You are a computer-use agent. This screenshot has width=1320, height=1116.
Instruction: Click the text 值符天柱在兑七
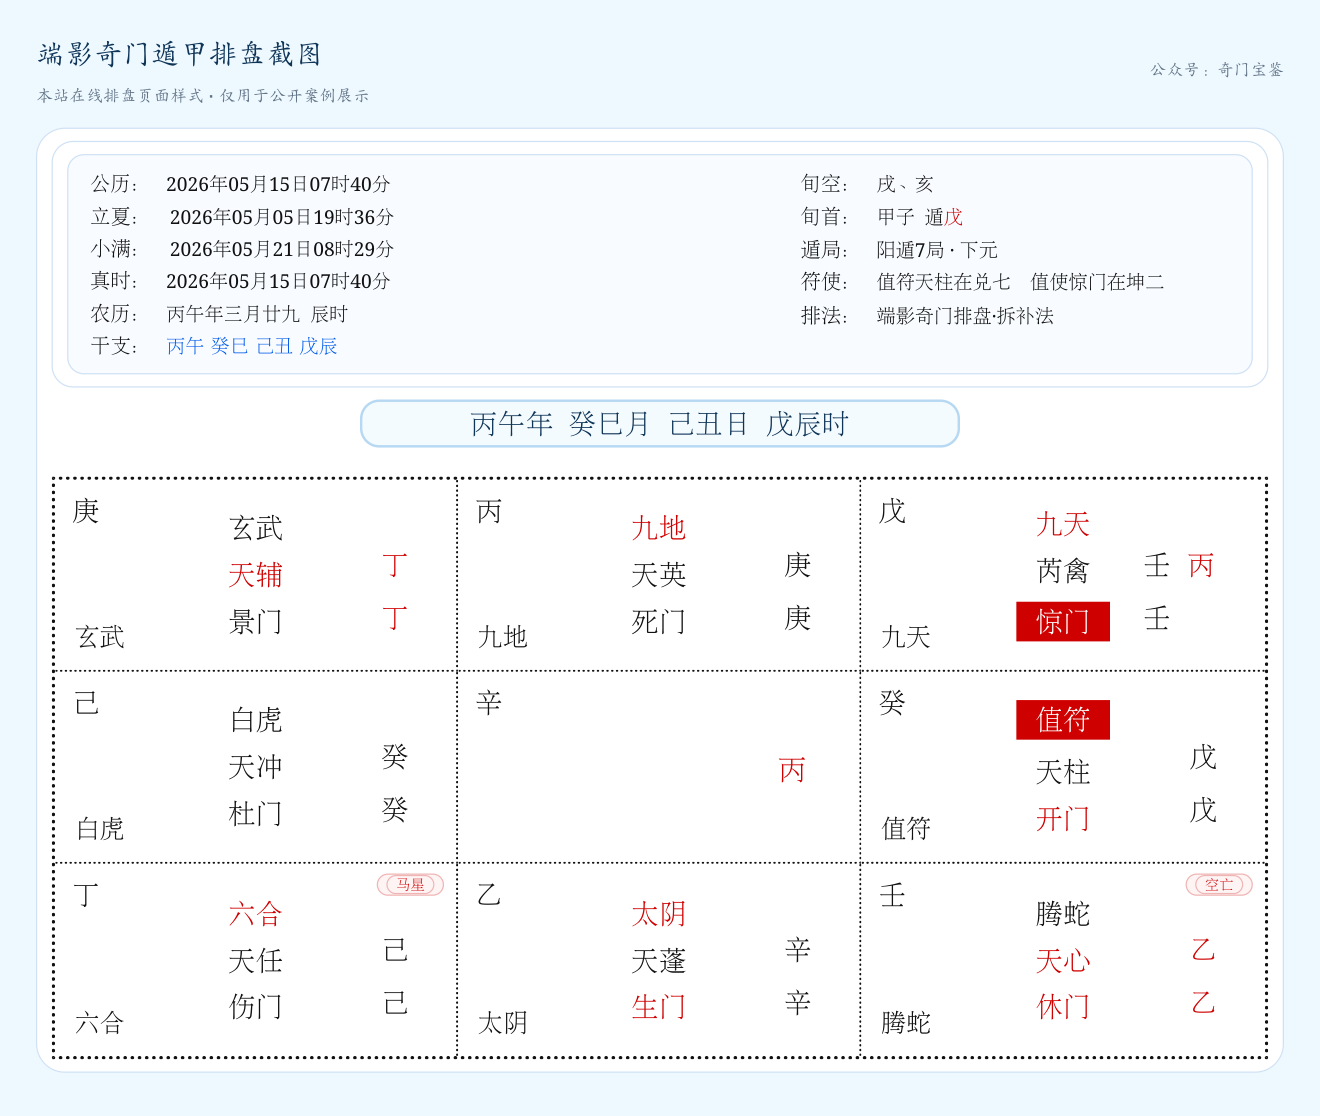[x=944, y=282]
